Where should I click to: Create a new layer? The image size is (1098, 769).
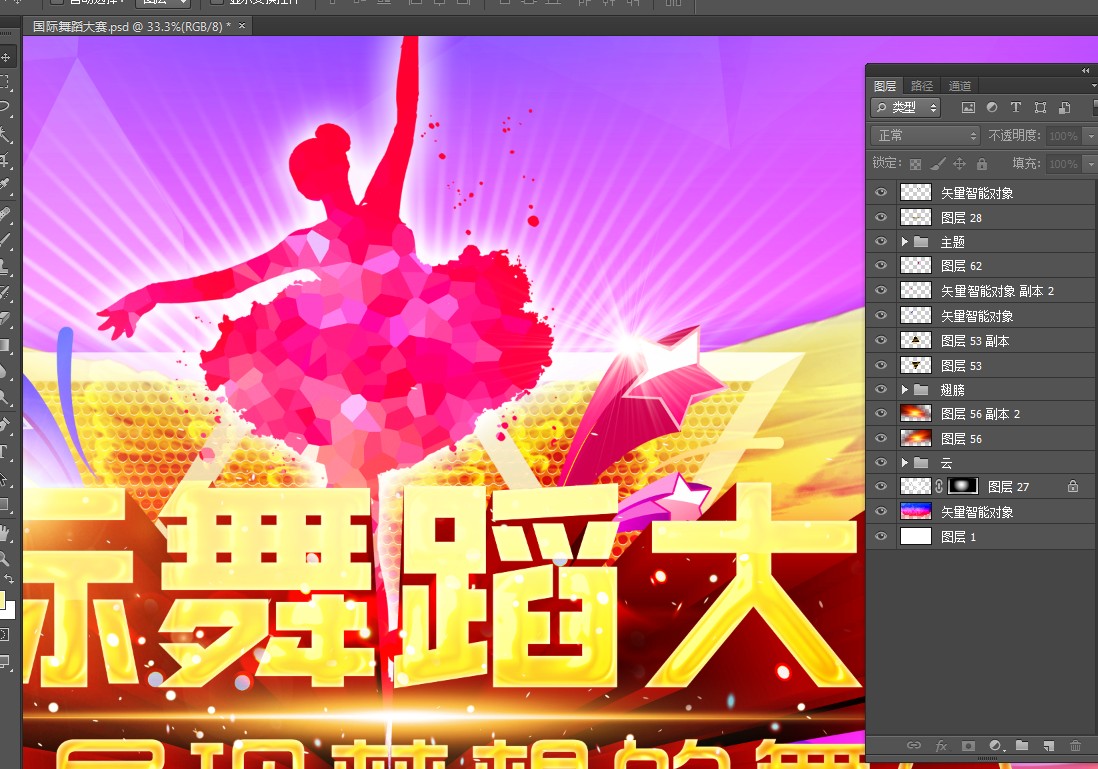(1048, 746)
